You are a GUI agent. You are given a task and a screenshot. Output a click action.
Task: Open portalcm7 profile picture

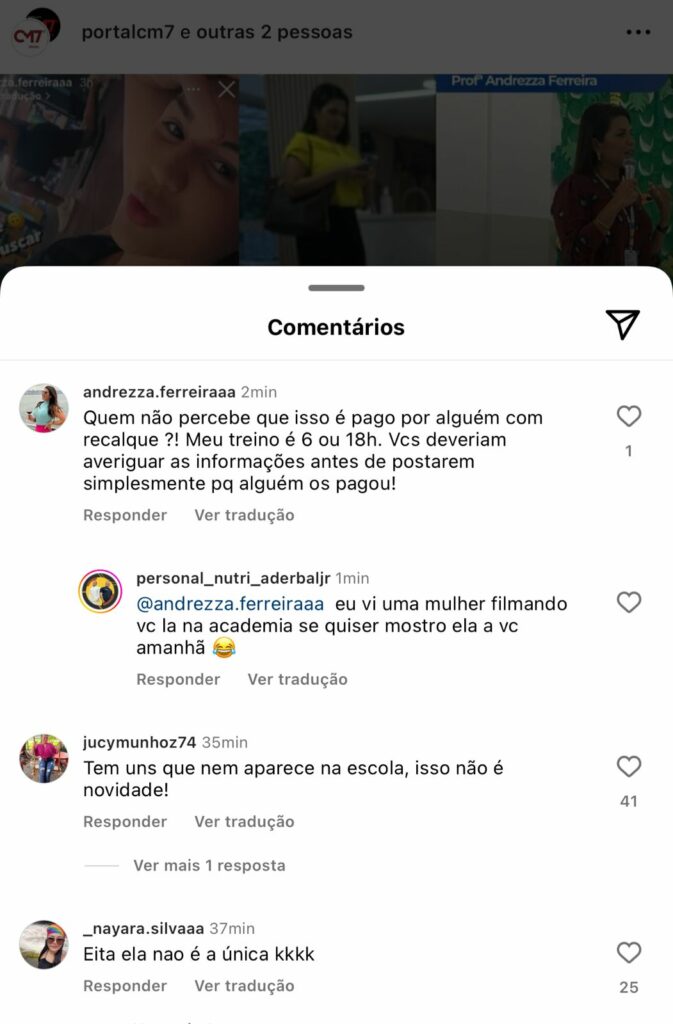tap(35, 31)
